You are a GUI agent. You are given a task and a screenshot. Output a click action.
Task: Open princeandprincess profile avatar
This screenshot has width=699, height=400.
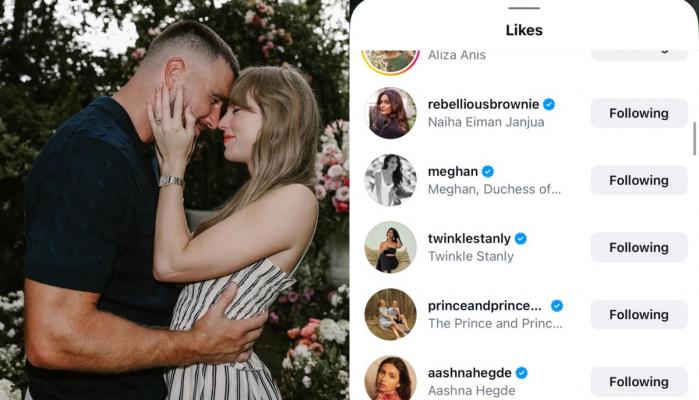click(391, 314)
